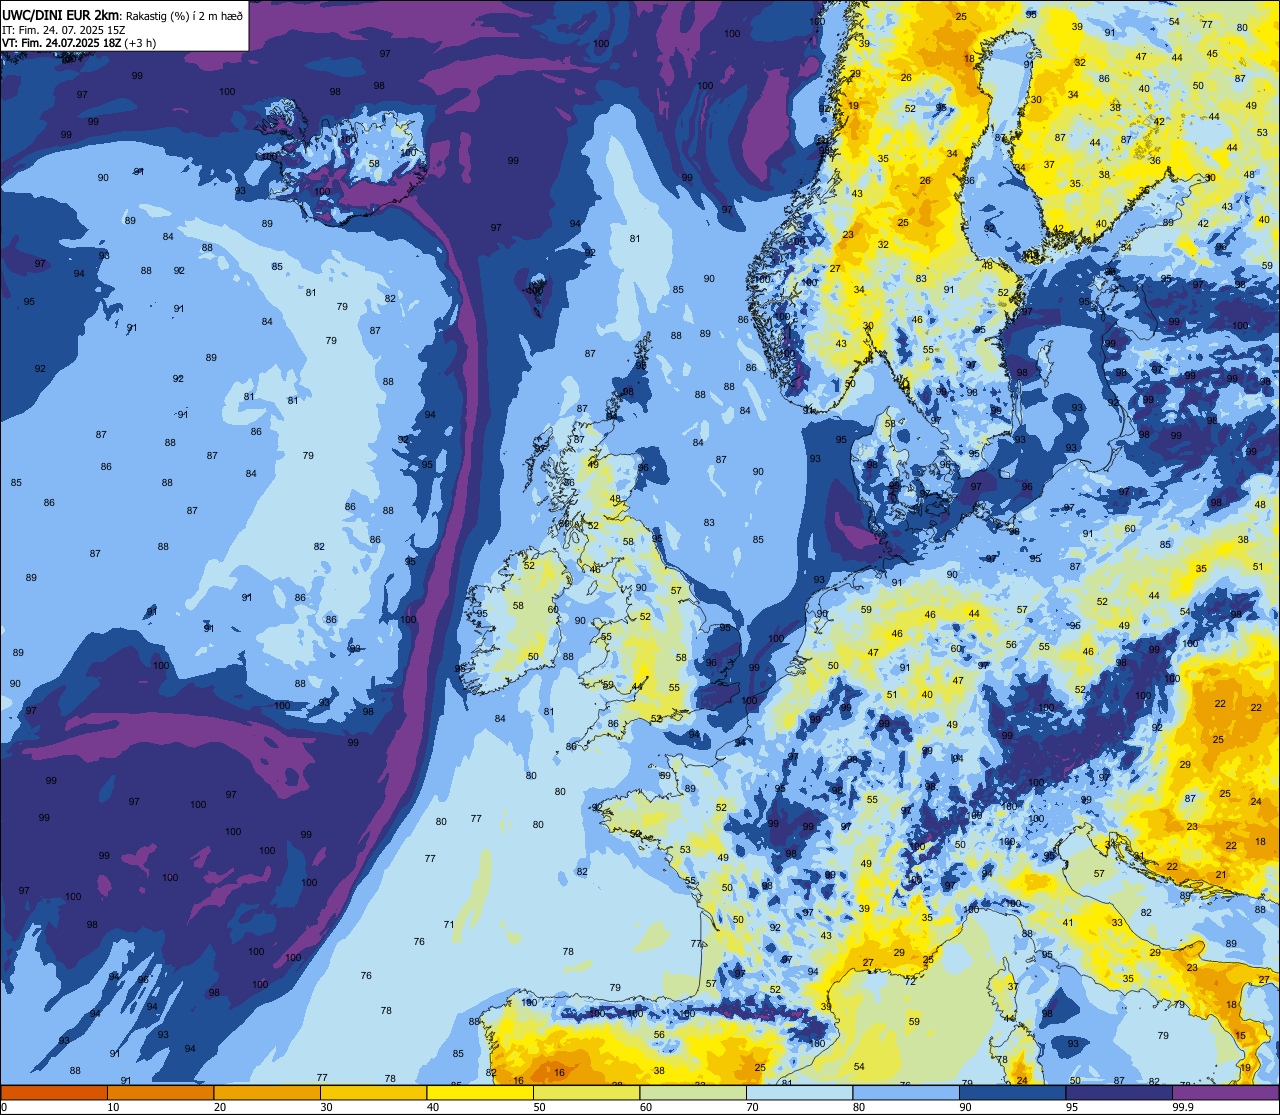Click the humidity value "71" on the map
The width and height of the screenshot is (1280, 1115).
(x=449, y=925)
